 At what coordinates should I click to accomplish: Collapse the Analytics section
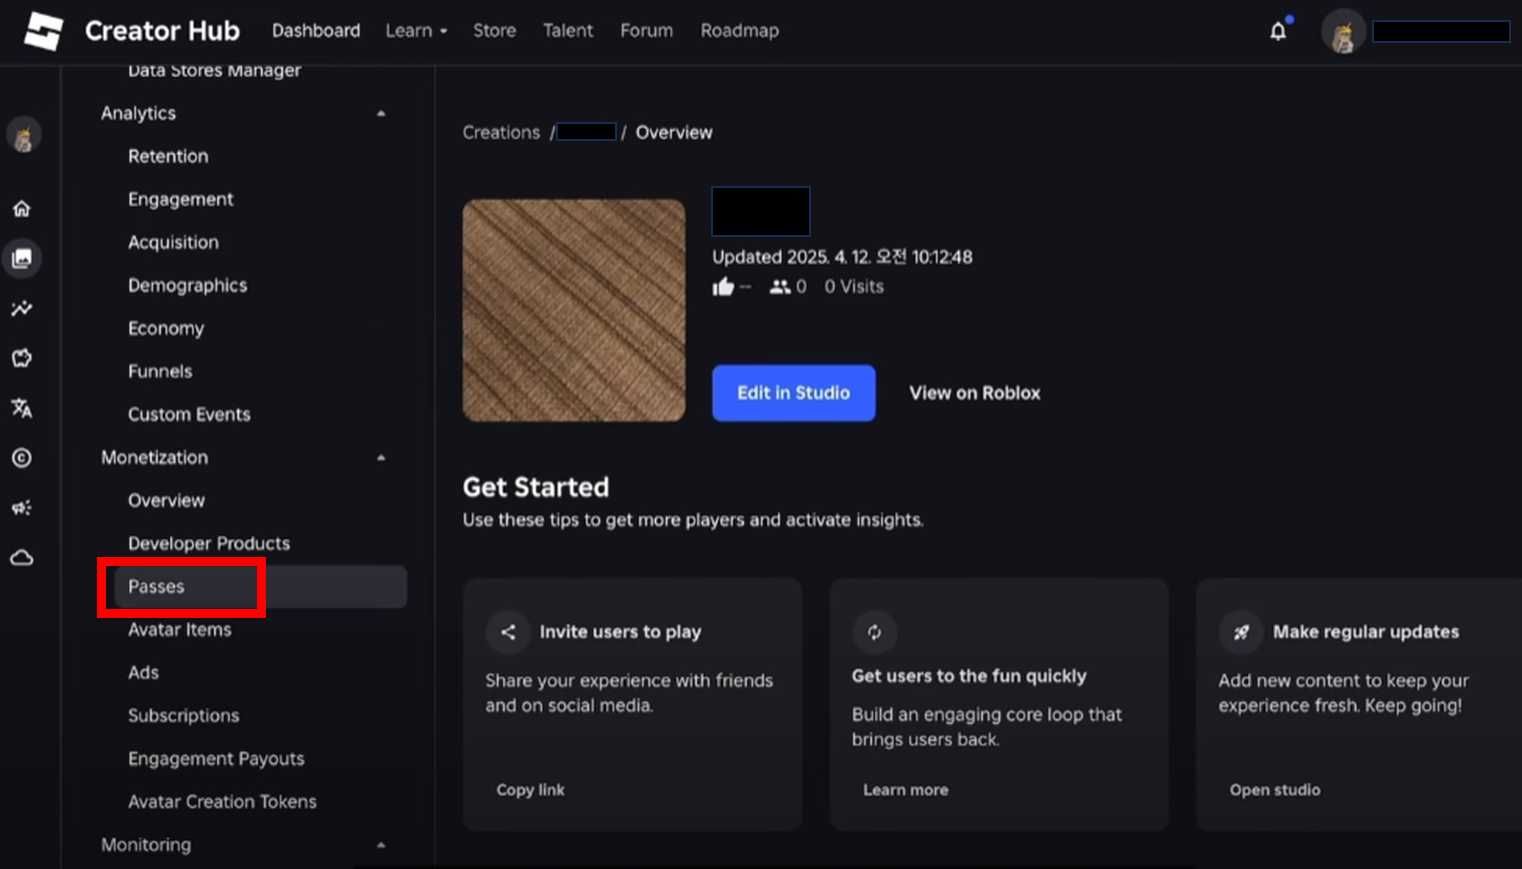[381, 114]
